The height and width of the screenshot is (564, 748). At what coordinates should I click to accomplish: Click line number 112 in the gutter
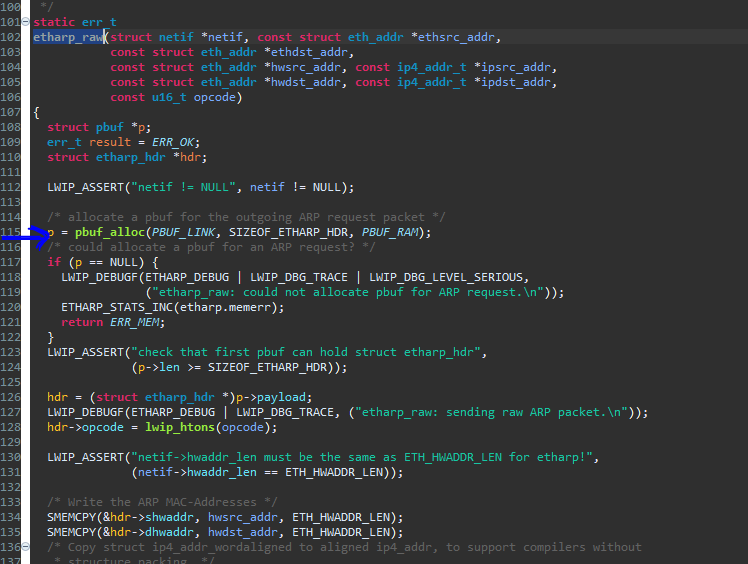(x=10, y=188)
